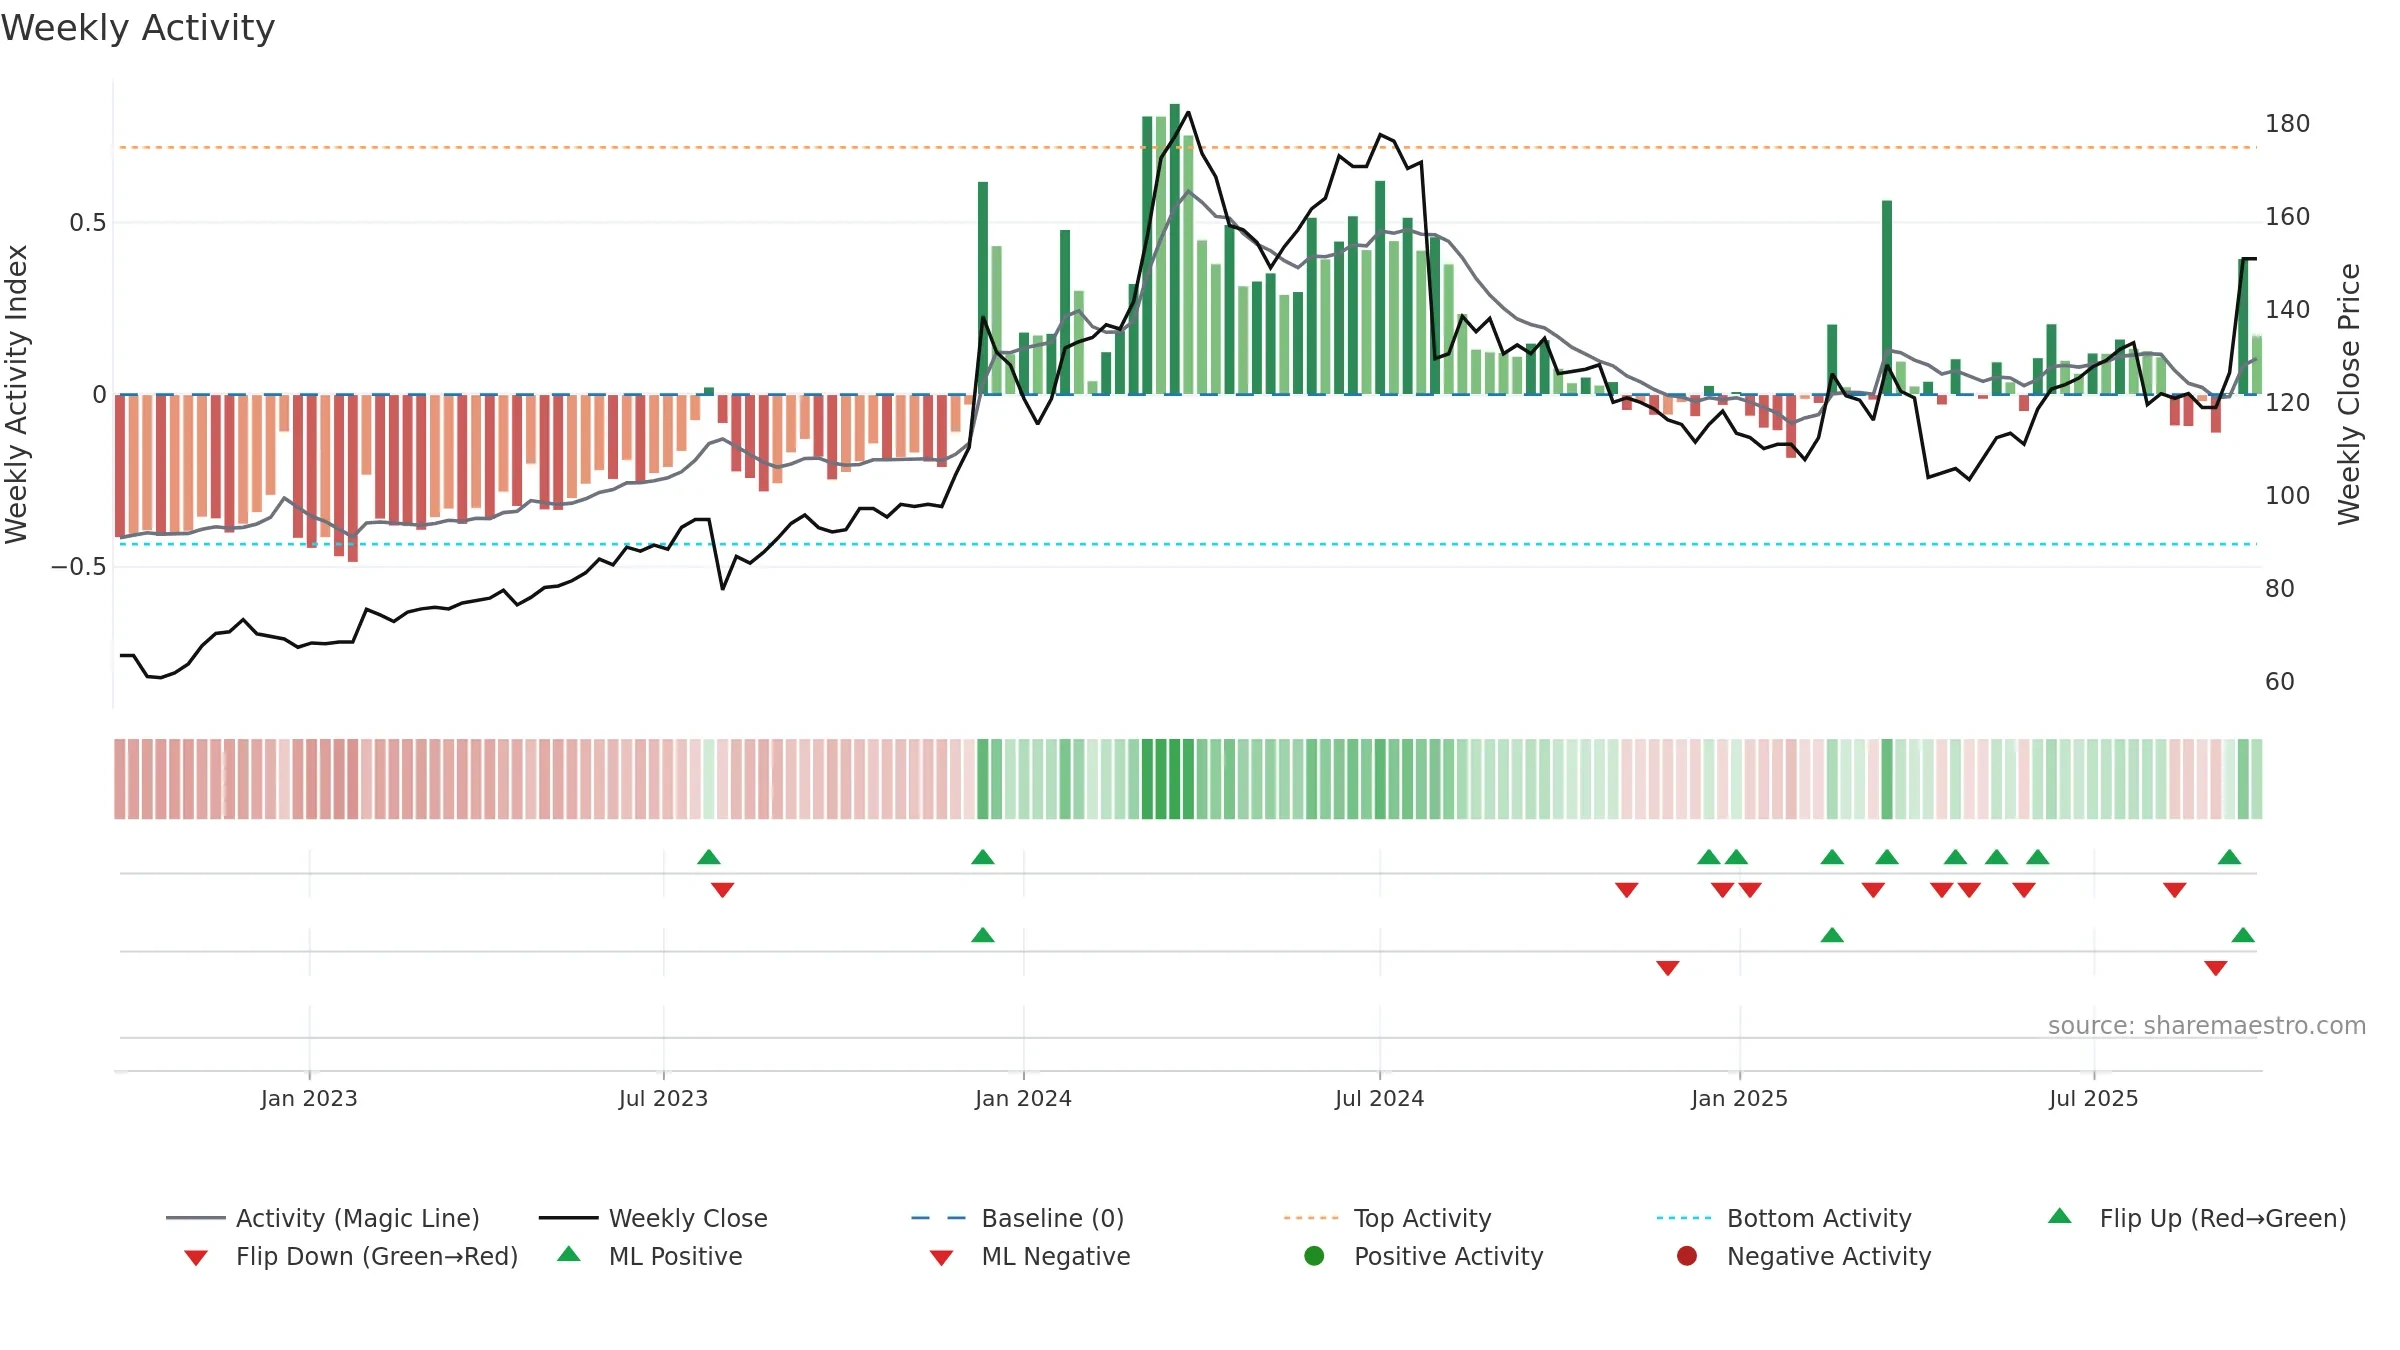
Task: Click the red triangle icon beside ML Negative
Action: [941, 1258]
